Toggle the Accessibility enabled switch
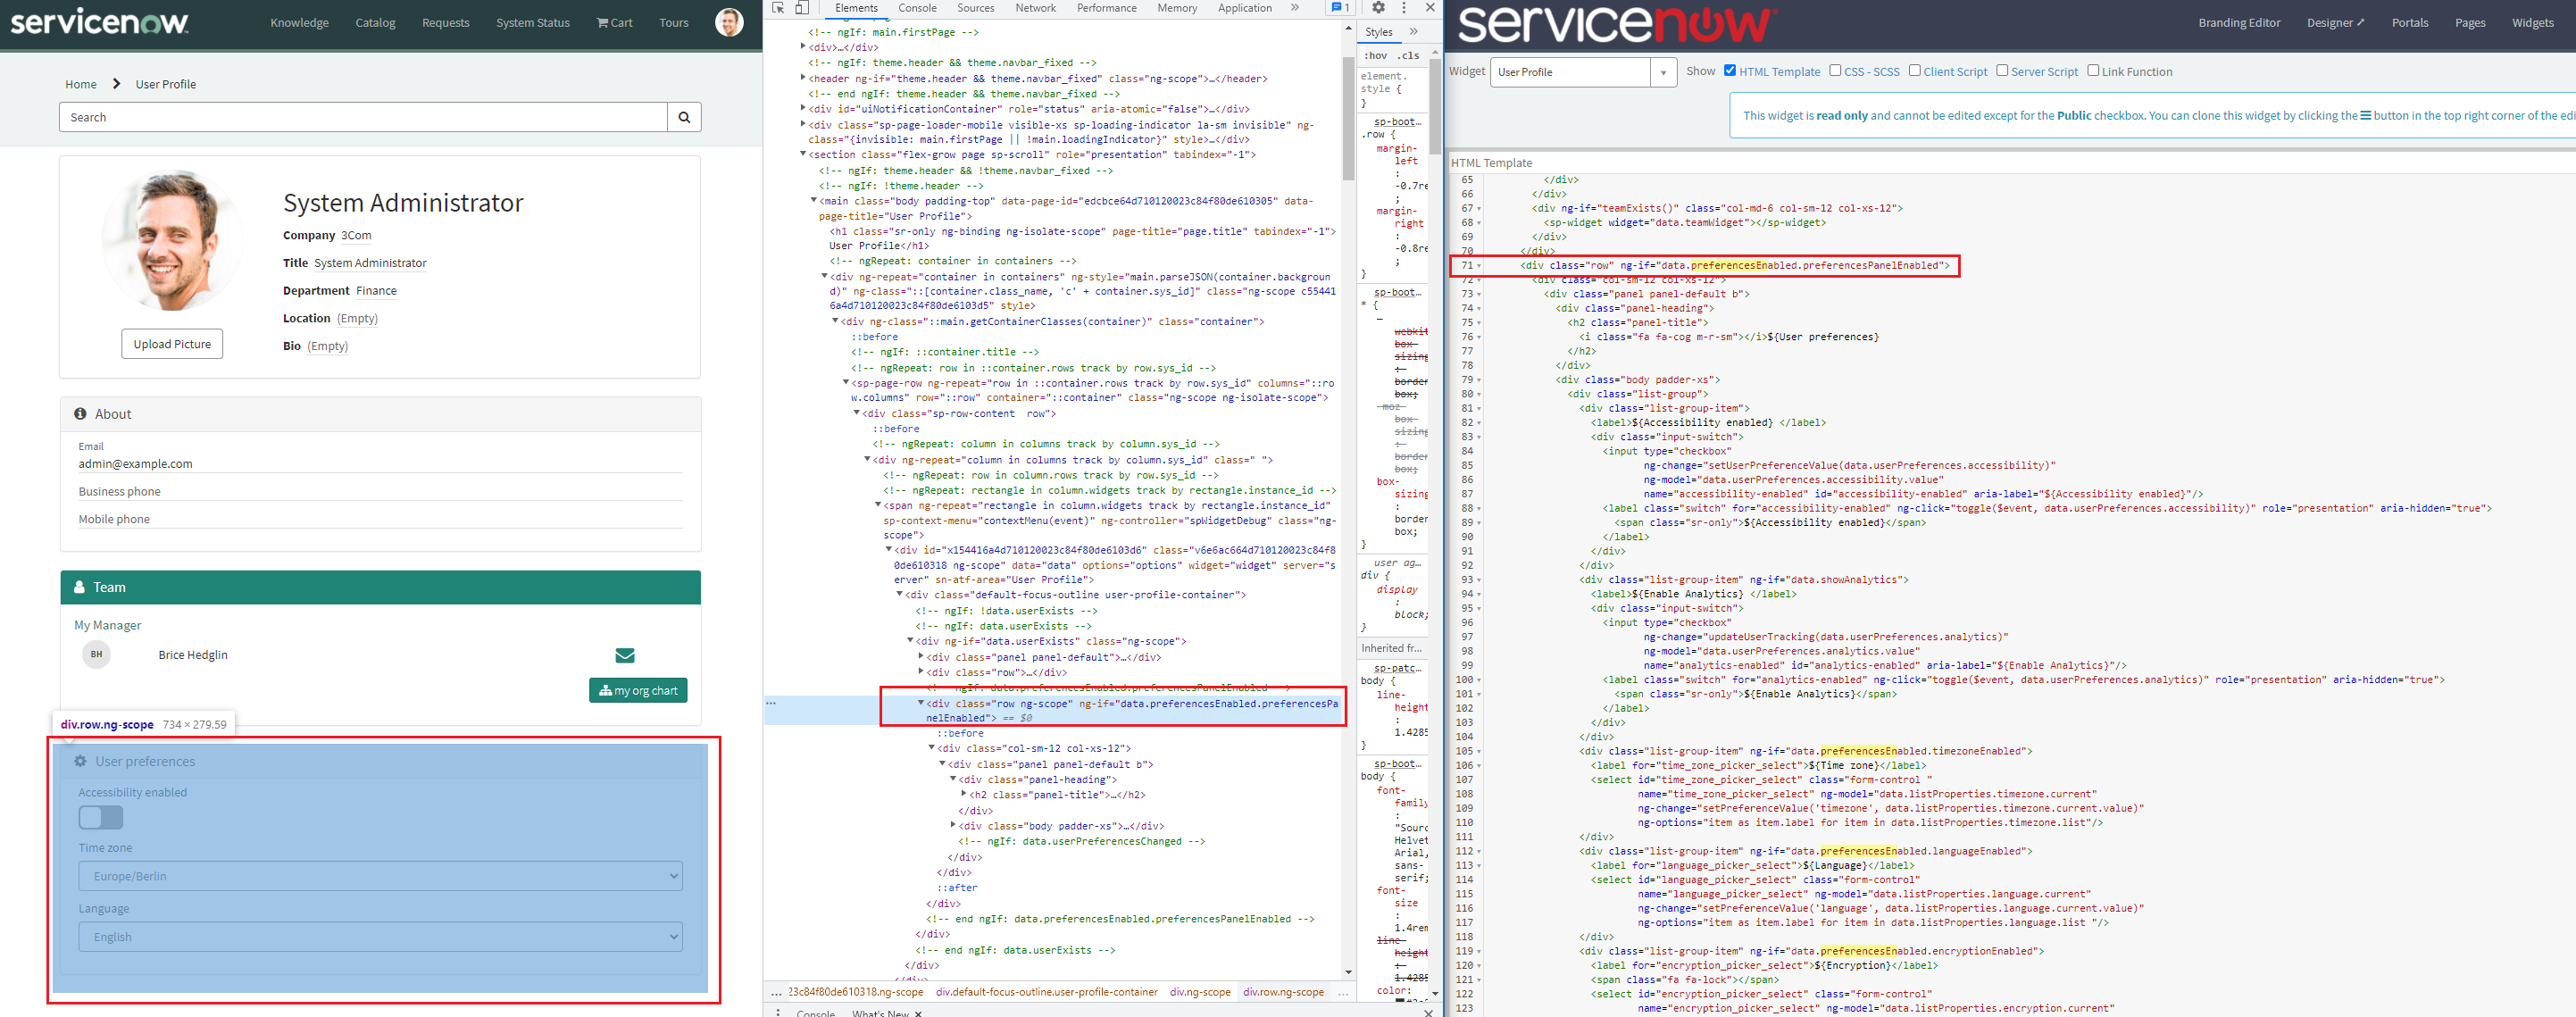 pyautogui.click(x=101, y=818)
